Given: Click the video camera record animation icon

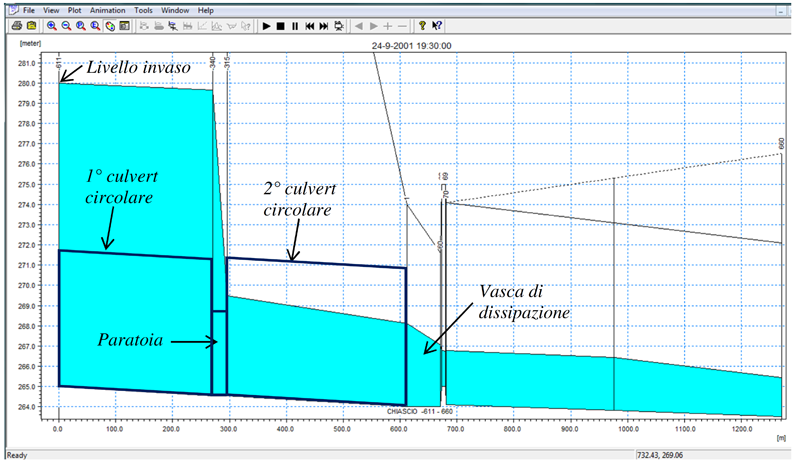Looking at the screenshot, I should [339, 25].
